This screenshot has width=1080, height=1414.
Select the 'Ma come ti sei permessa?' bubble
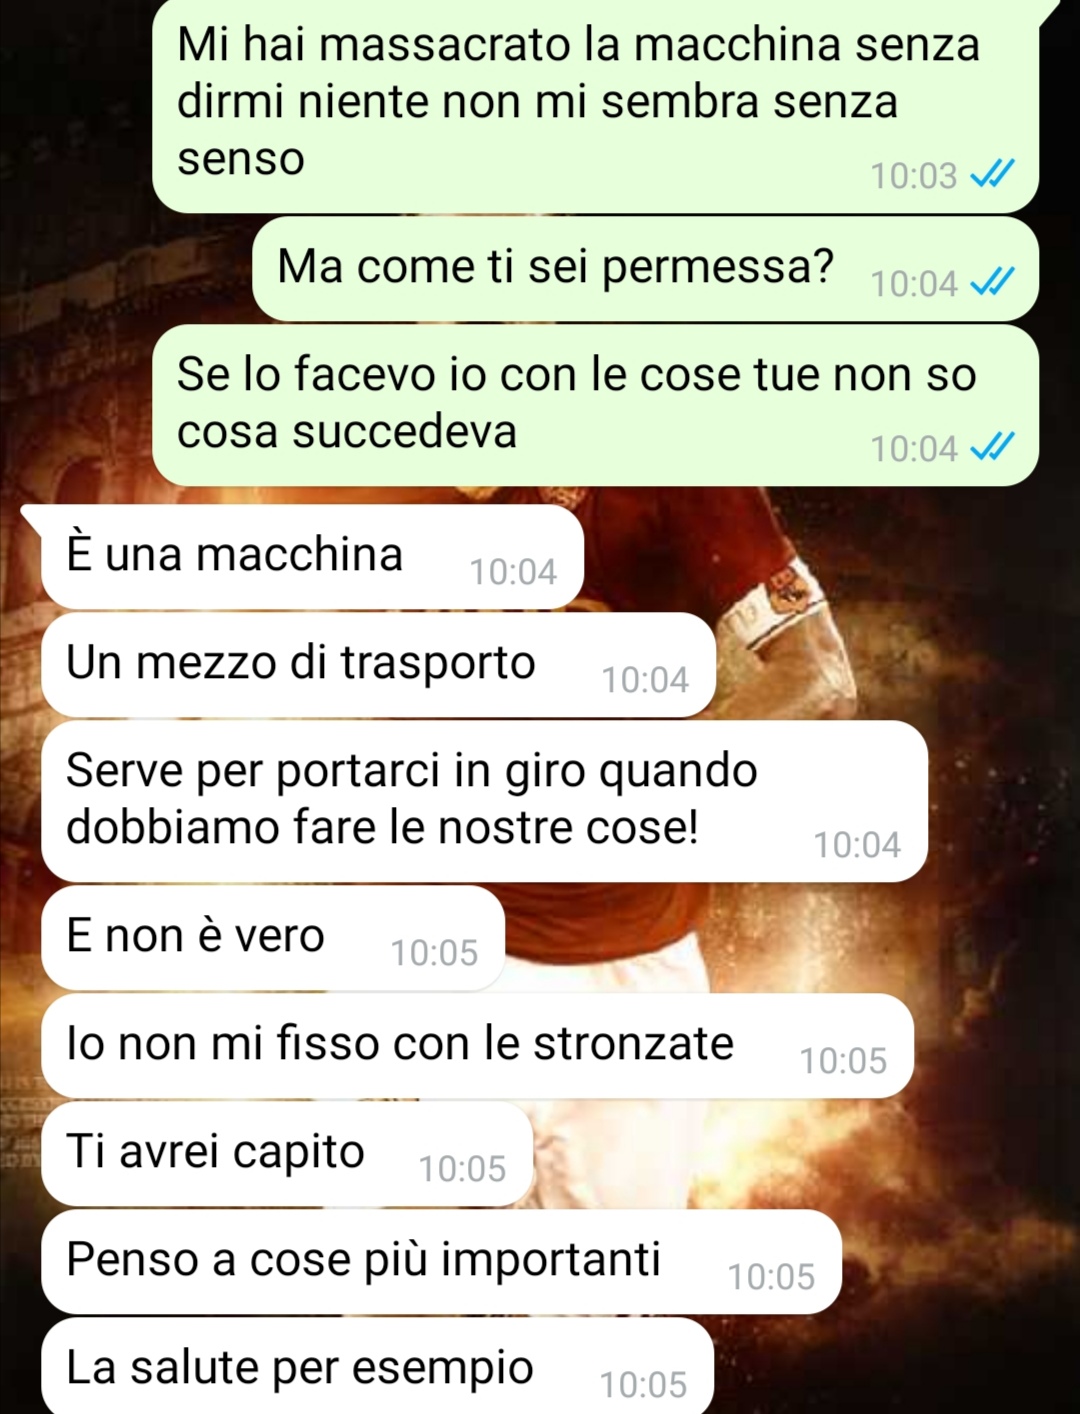coord(646,269)
